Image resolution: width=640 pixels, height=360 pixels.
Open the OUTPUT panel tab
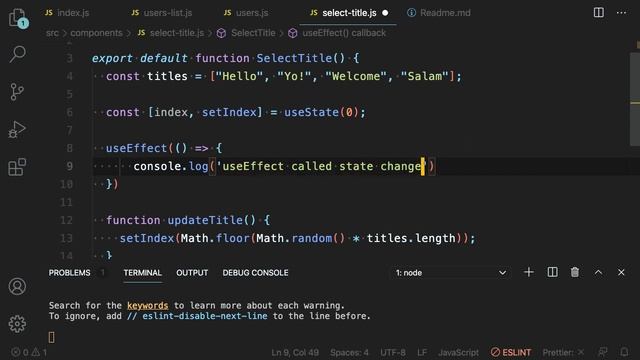[x=192, y=273]
